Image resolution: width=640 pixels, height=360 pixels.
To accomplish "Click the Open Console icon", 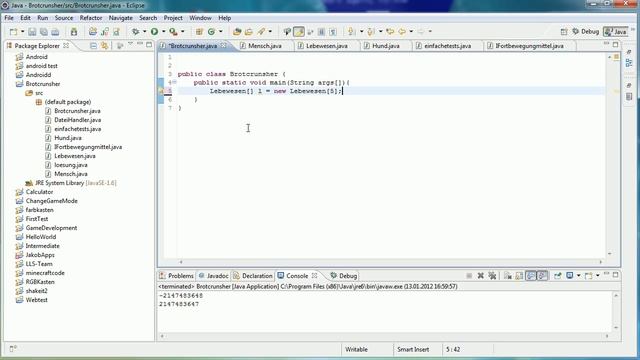I will [588, 276].
